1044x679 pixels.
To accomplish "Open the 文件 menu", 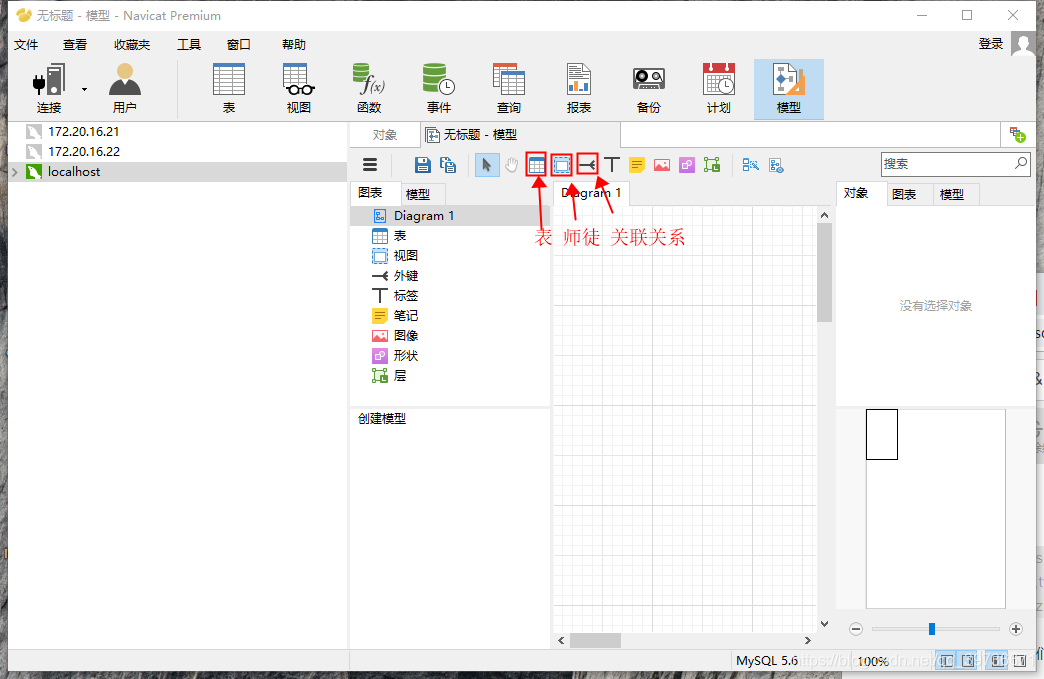I will 26,45.
